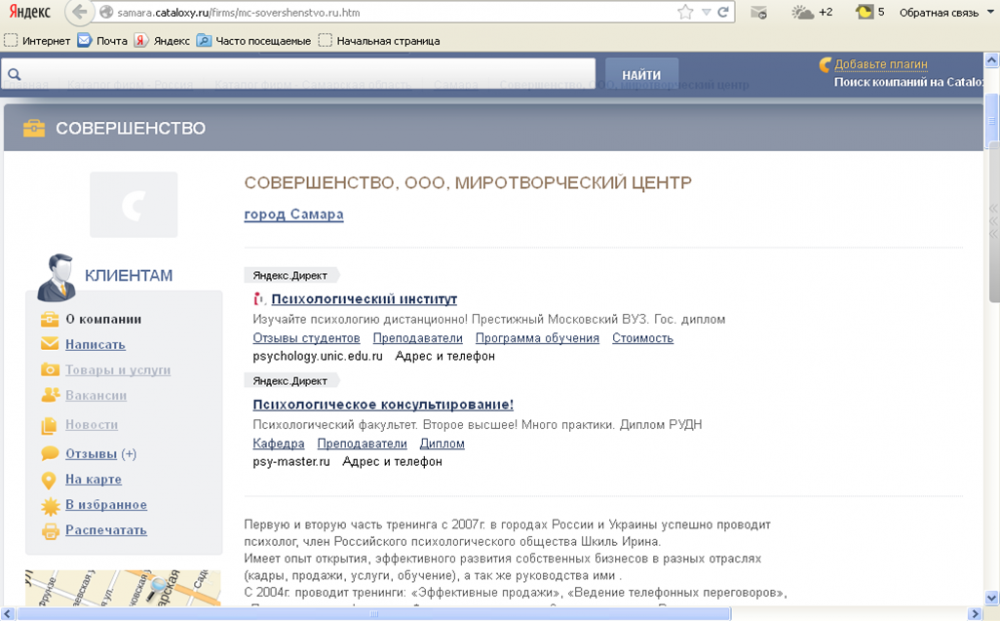
Task: Follow the город Самара link
Action: point(293,214)
